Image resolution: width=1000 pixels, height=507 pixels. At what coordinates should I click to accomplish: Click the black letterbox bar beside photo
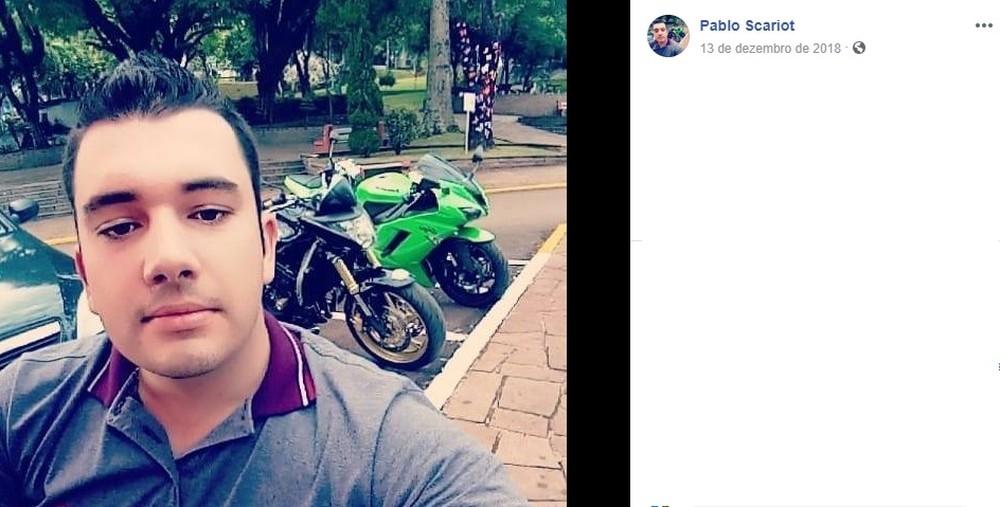pos(598,253)
